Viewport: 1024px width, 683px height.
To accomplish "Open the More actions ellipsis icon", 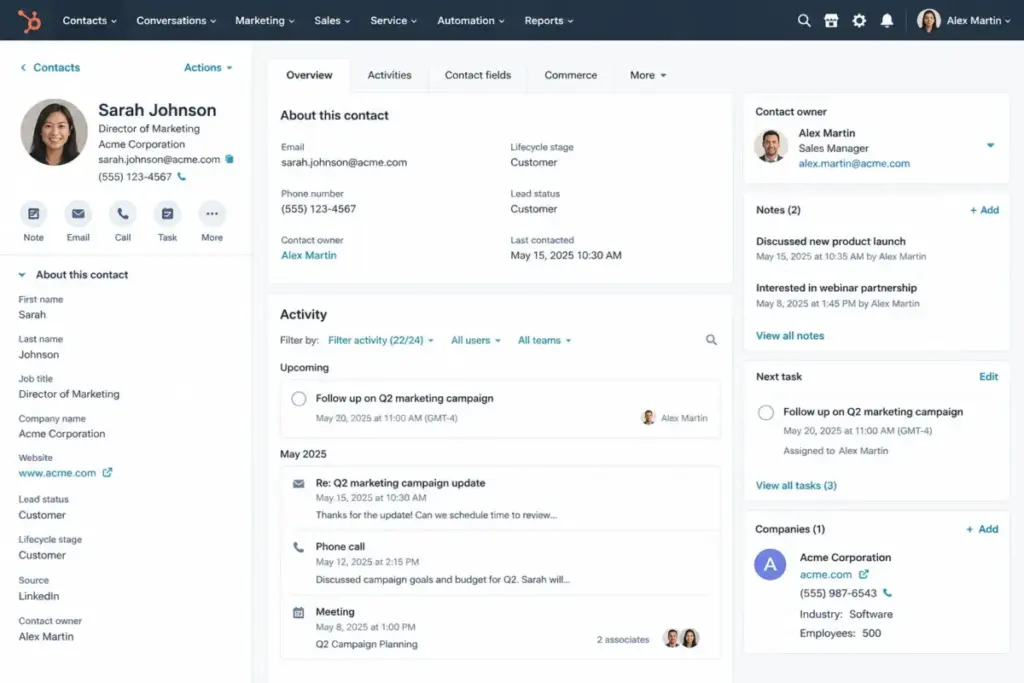I will [212, 214].
